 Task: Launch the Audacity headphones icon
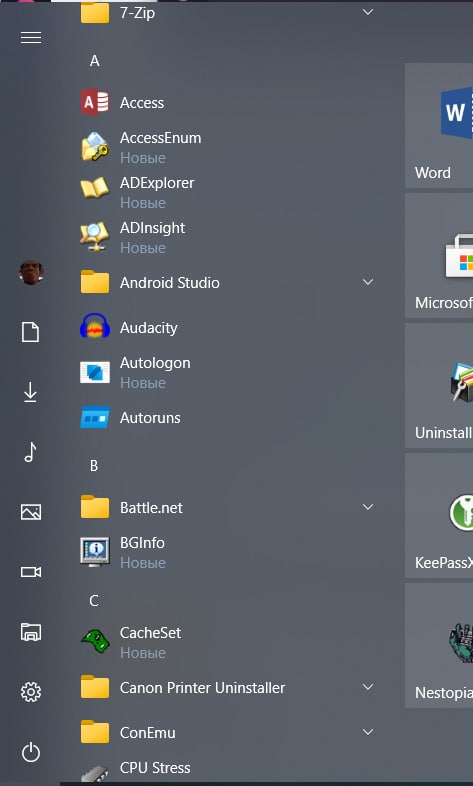point(95,327)
